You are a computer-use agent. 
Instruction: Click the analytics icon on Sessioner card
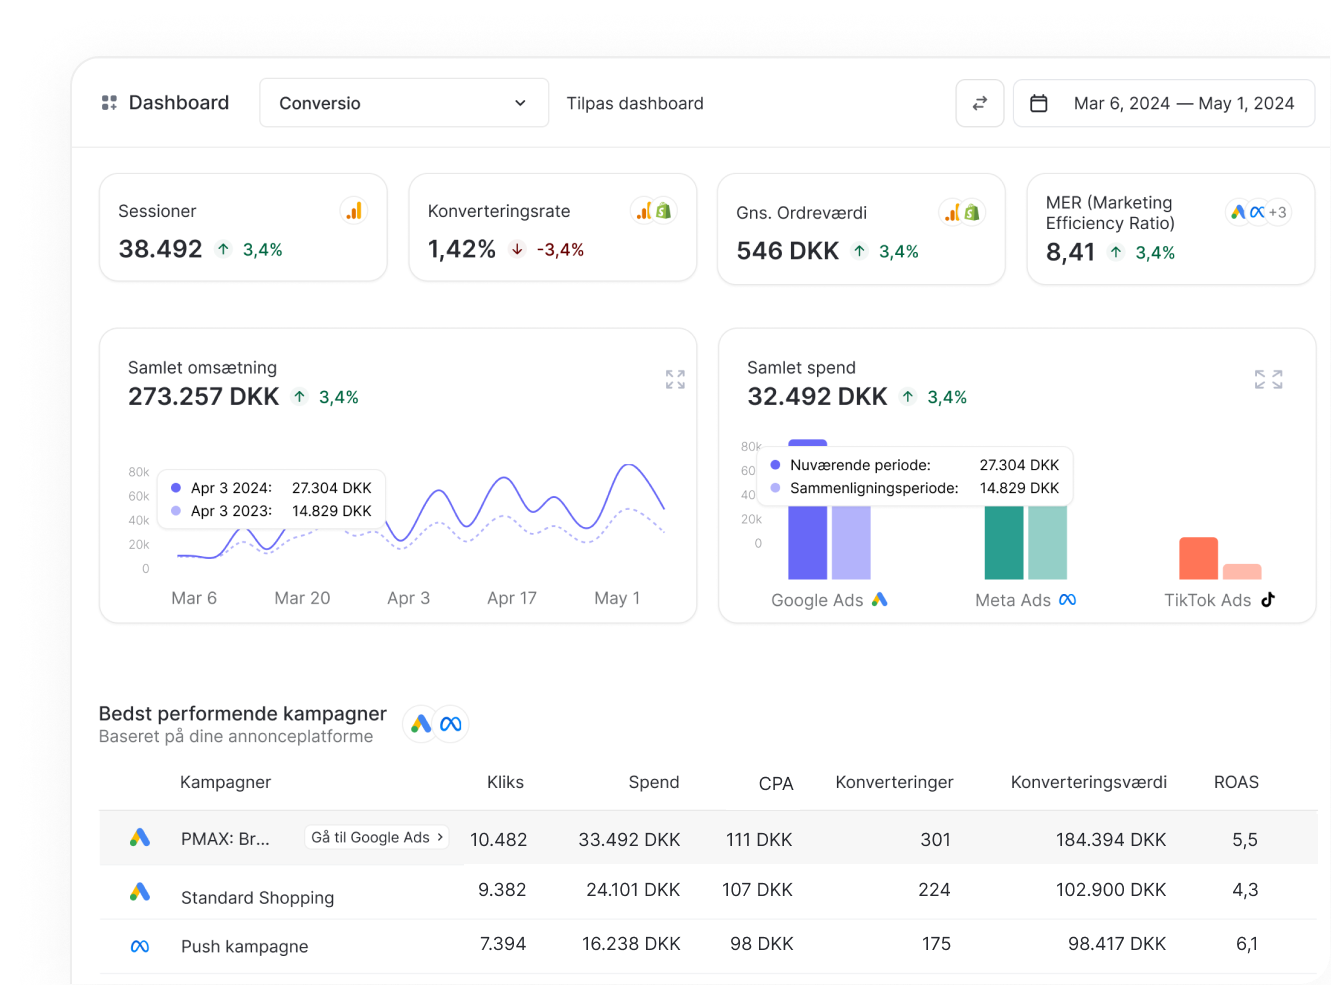click(354, 211)
